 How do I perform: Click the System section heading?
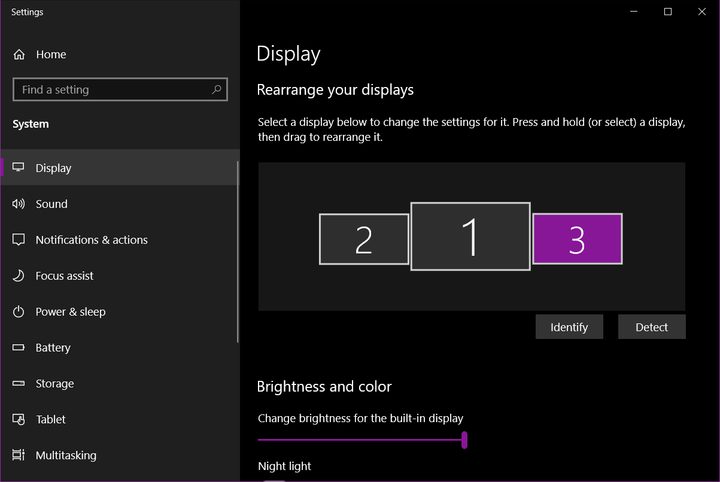31,124
